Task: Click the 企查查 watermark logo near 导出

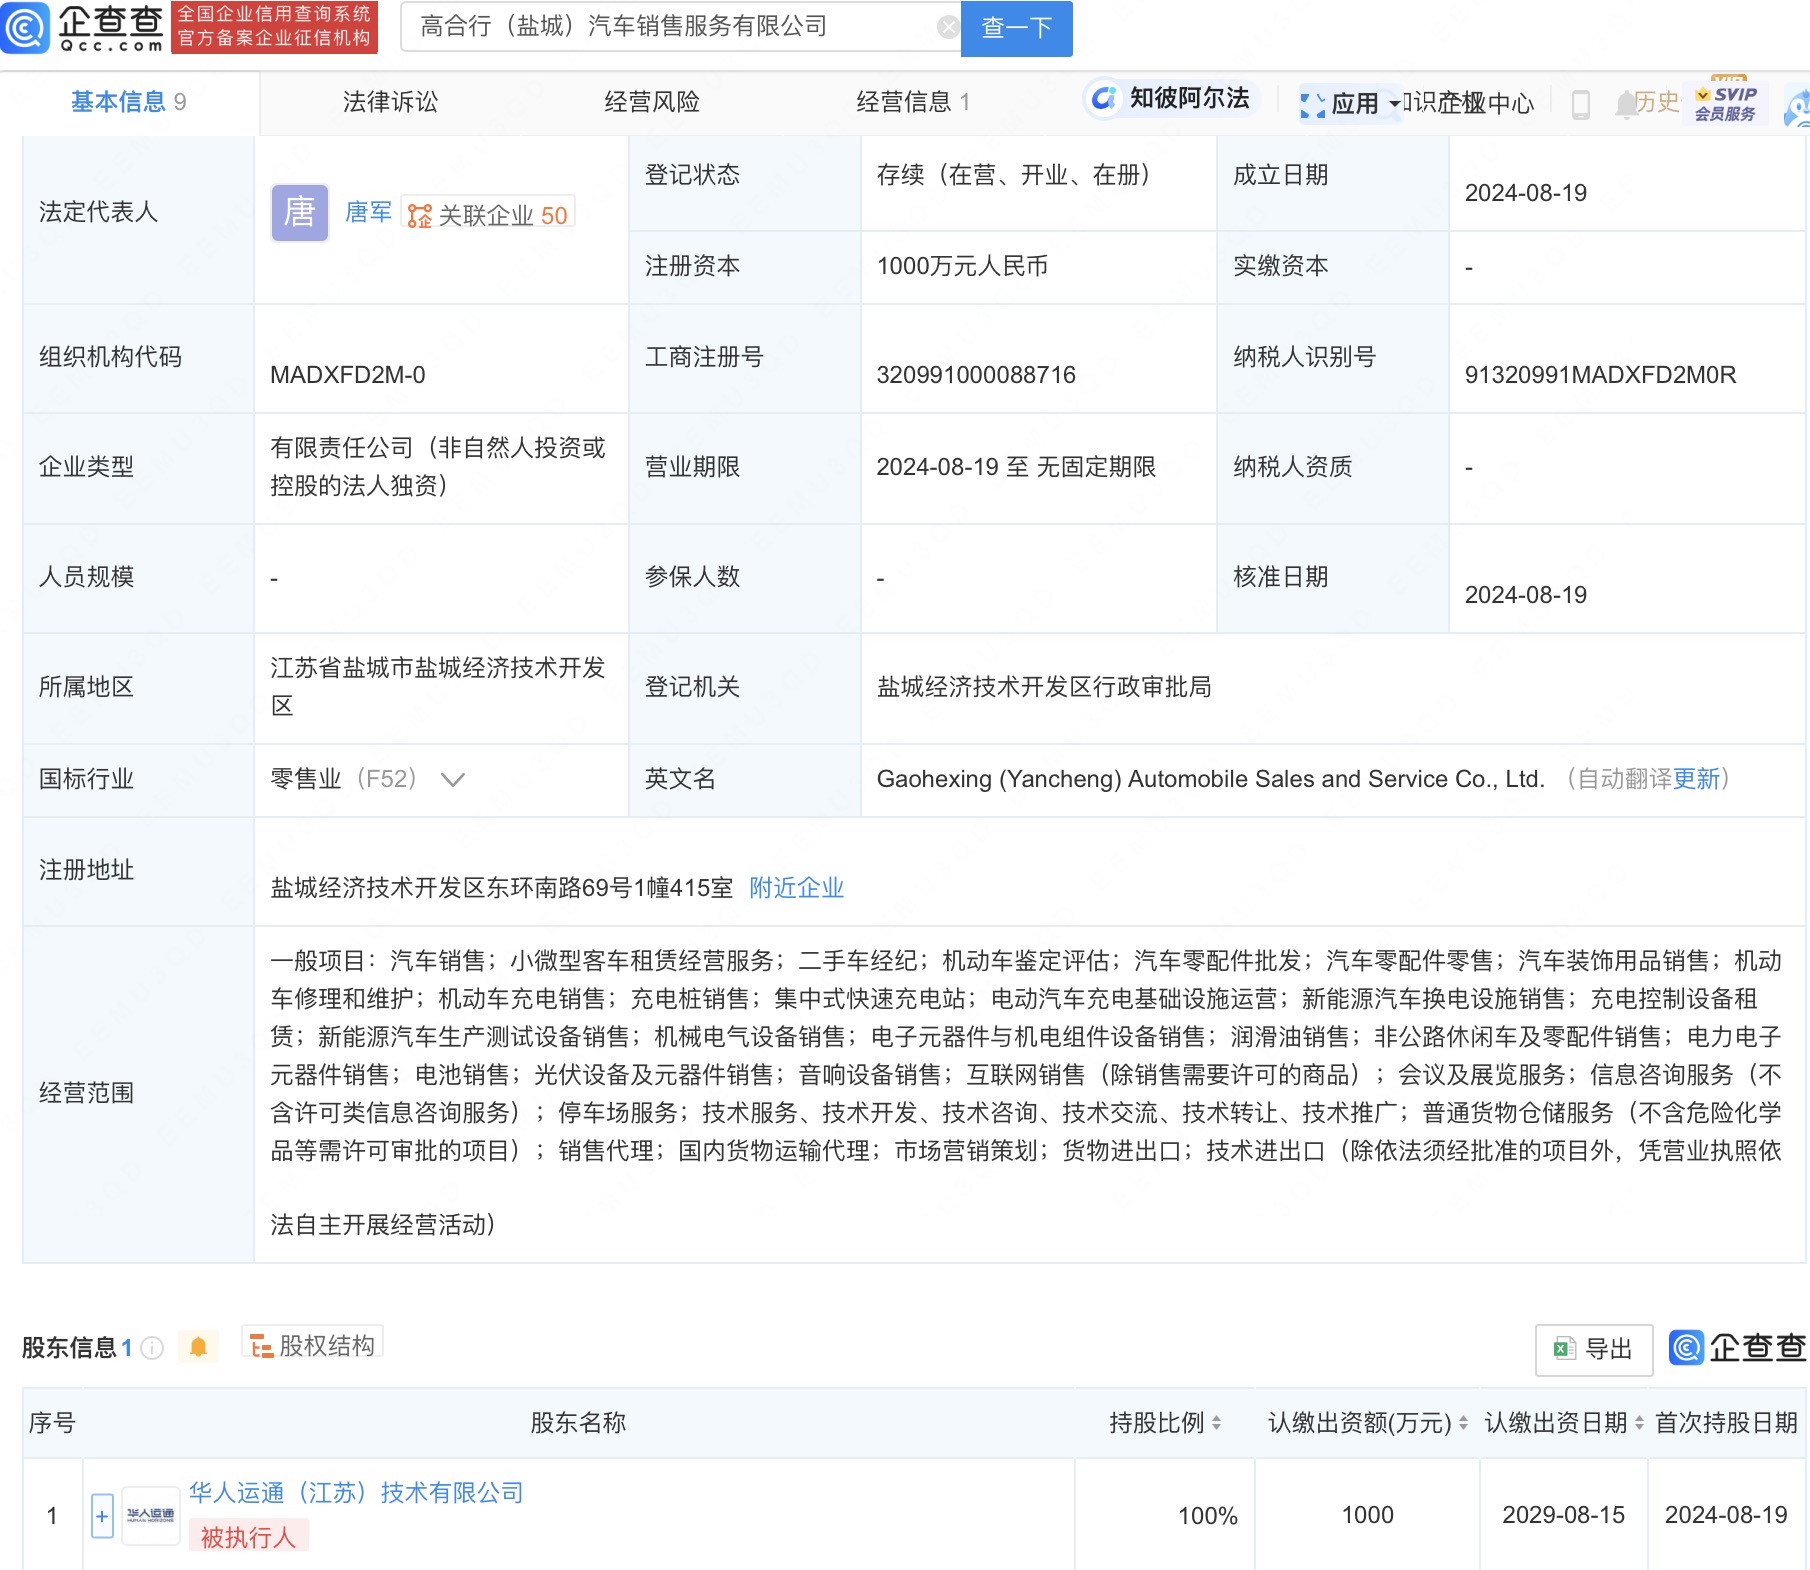Action: 1737,1348
